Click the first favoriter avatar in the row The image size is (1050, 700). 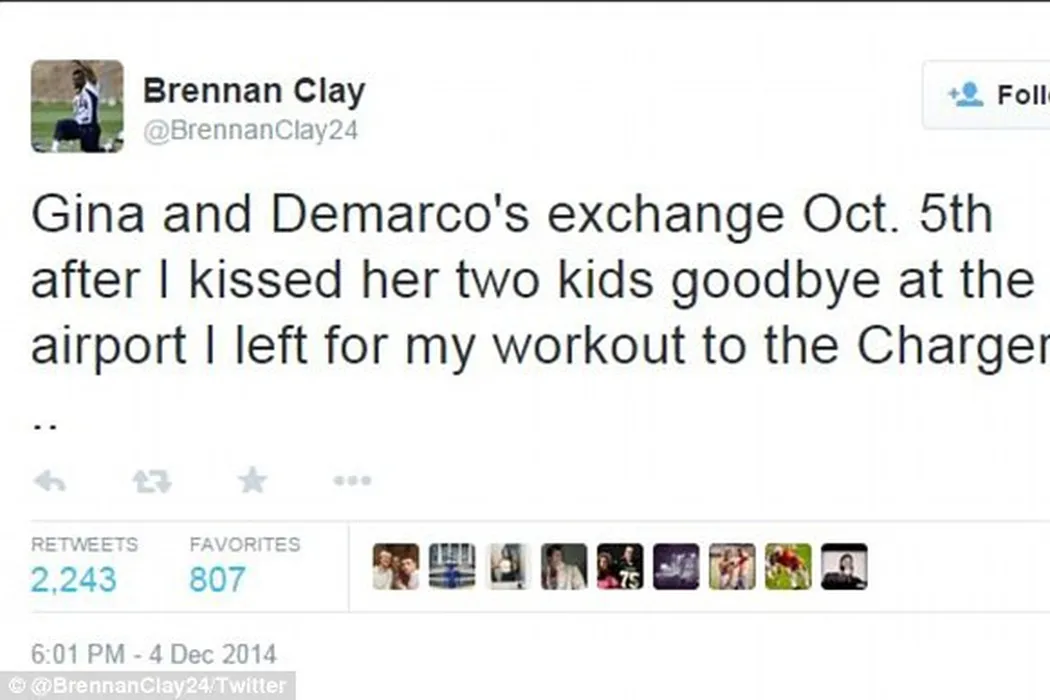coord(396,567)
